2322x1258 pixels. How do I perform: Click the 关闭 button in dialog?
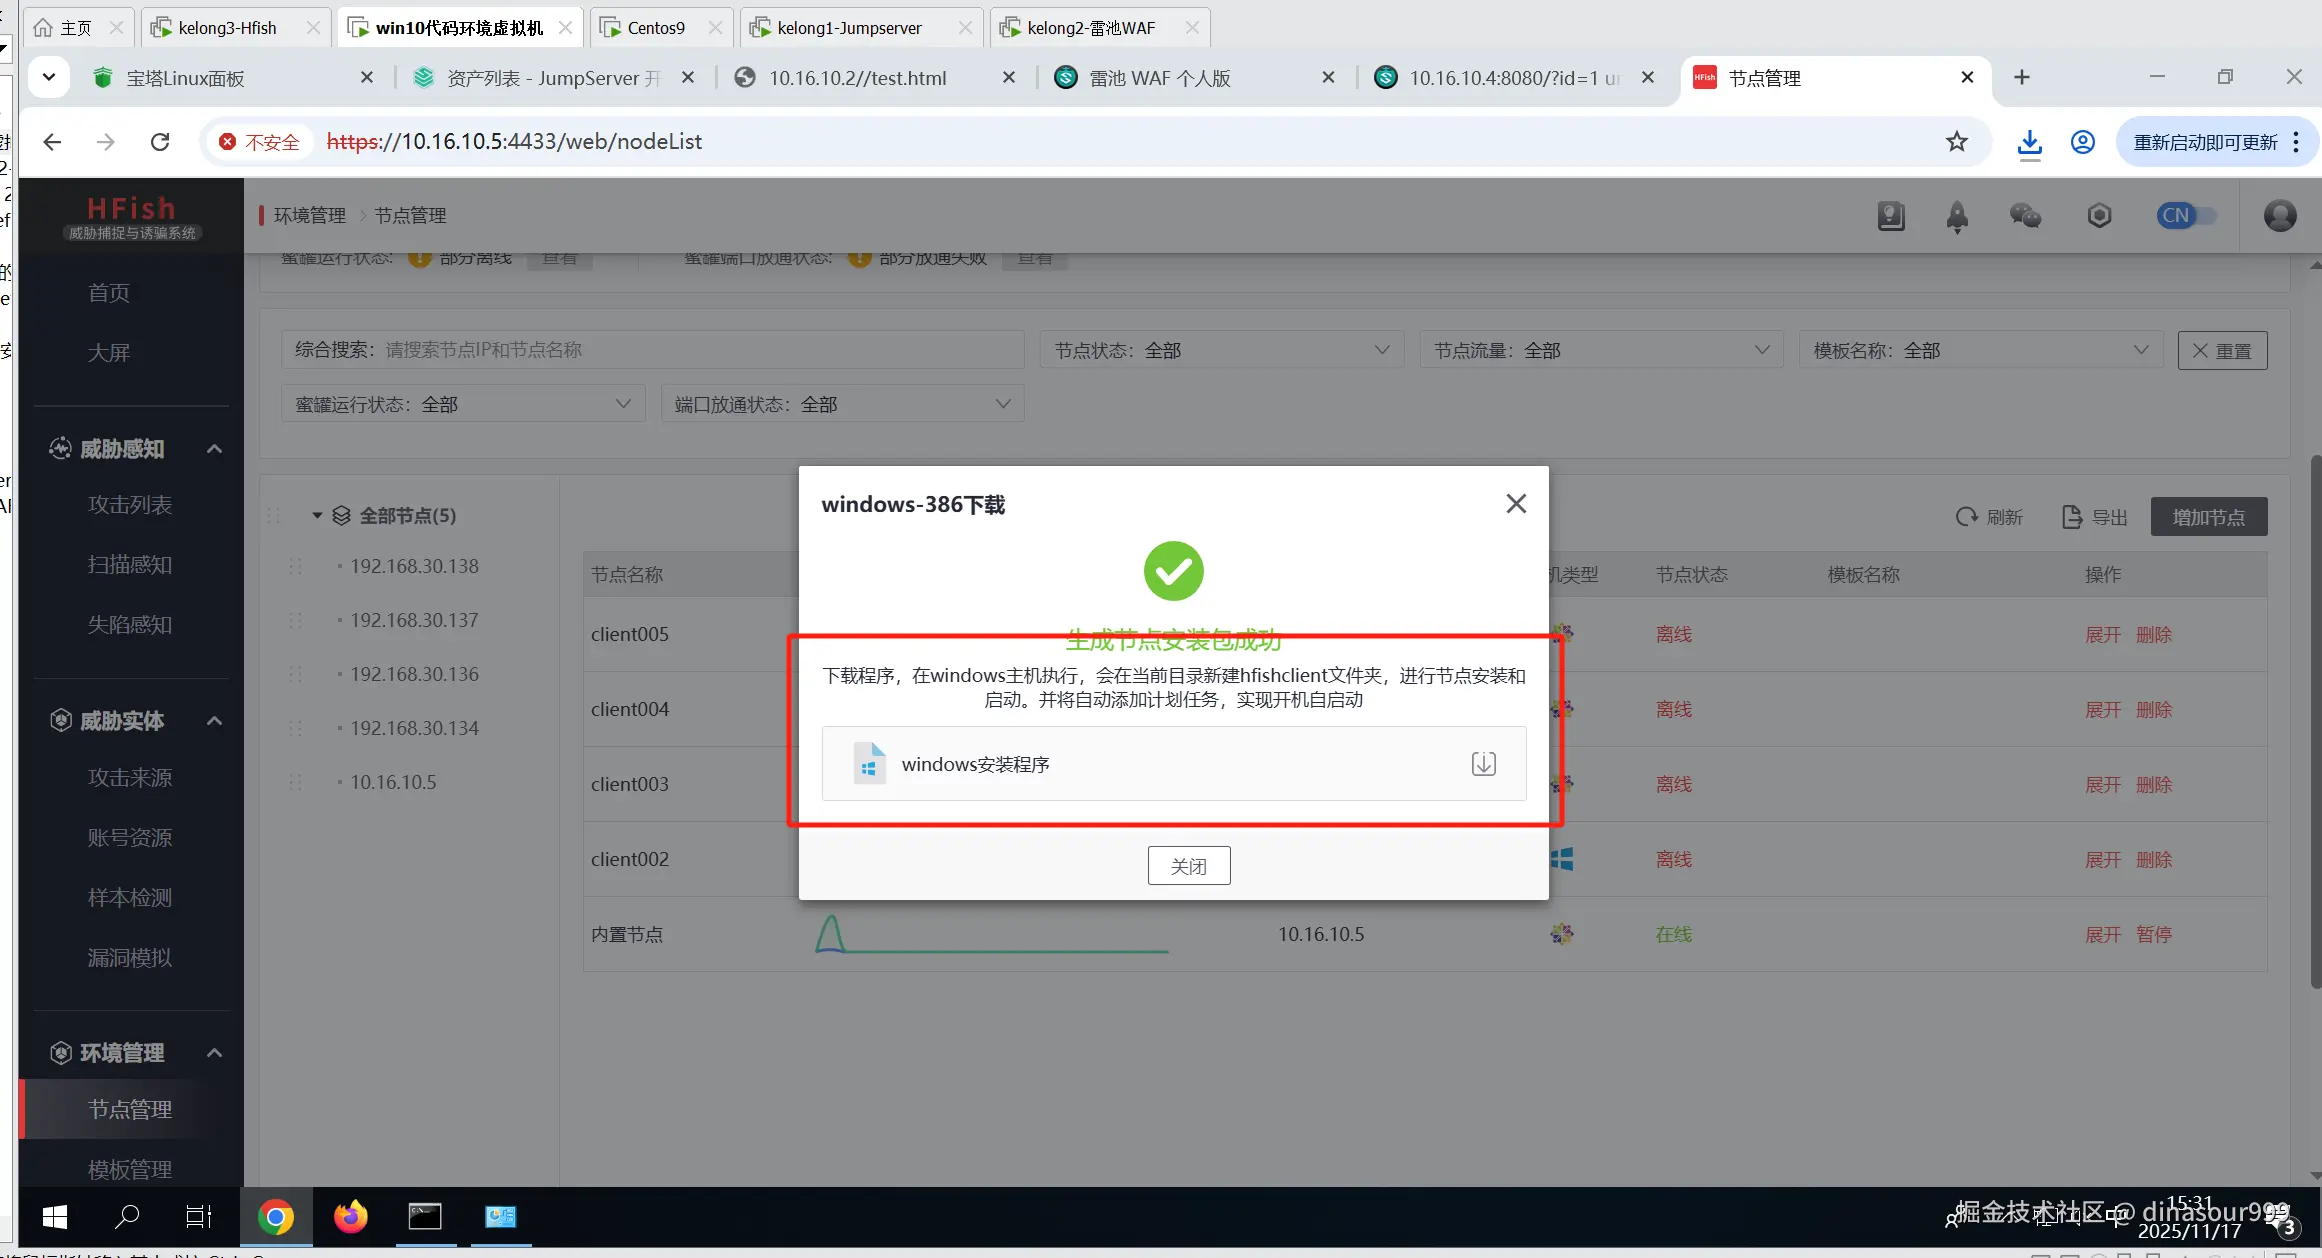click(x=1188, y=866)
